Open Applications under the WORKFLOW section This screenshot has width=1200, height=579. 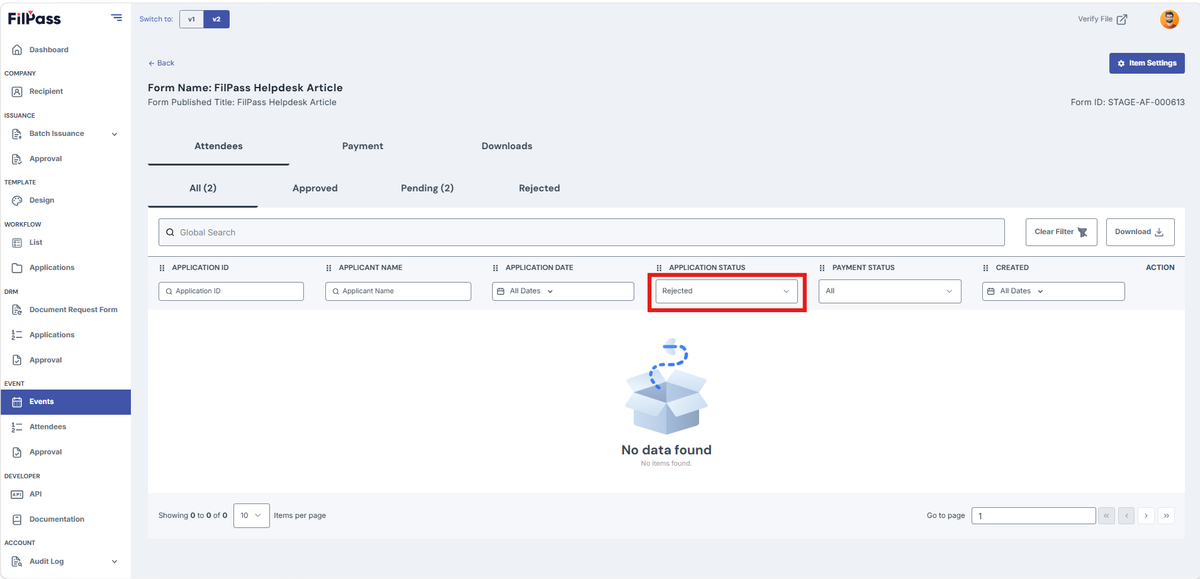click(52, 268)
